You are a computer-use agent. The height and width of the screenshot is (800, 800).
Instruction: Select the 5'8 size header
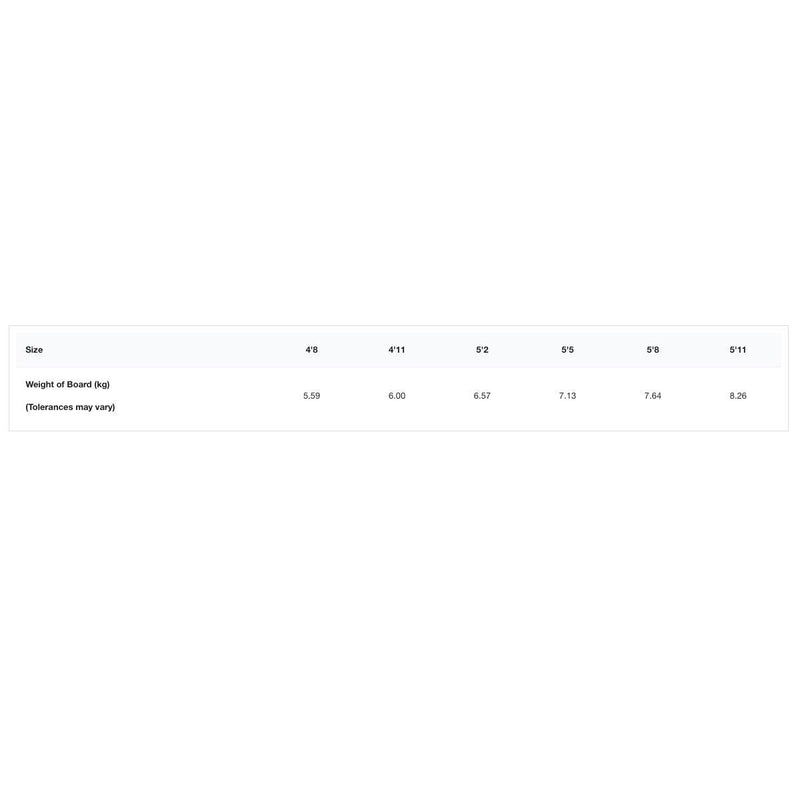pyautogui.click(x=652, y=350)
